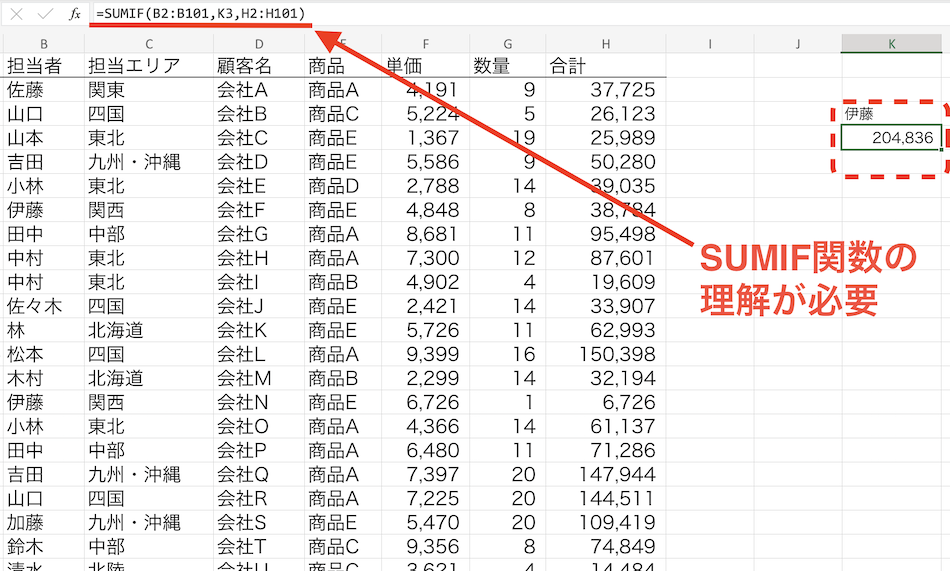Click the cell 加藤
Viewport: 950px width, 571px height.
(x=44, y=523)
